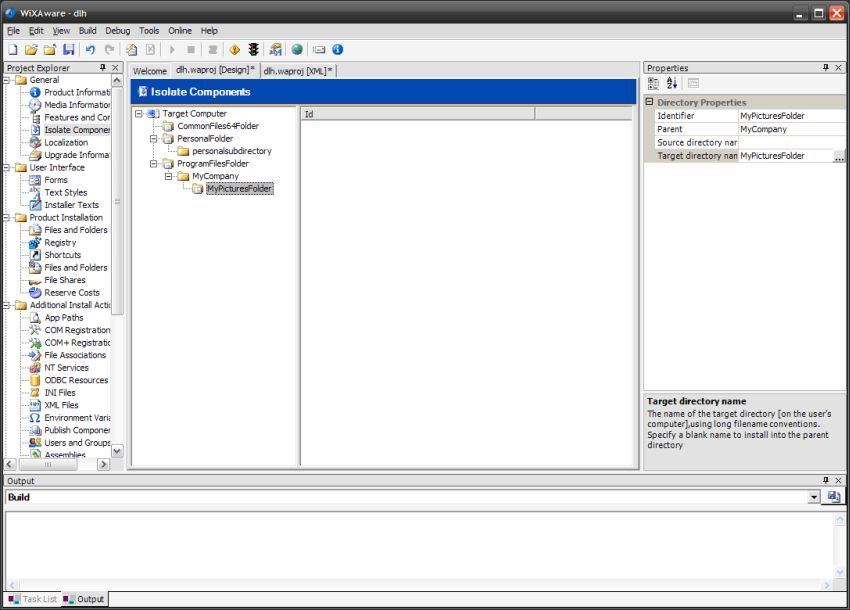Switch to the Welcome tab

pyautogui.click(x=150, y=71)
